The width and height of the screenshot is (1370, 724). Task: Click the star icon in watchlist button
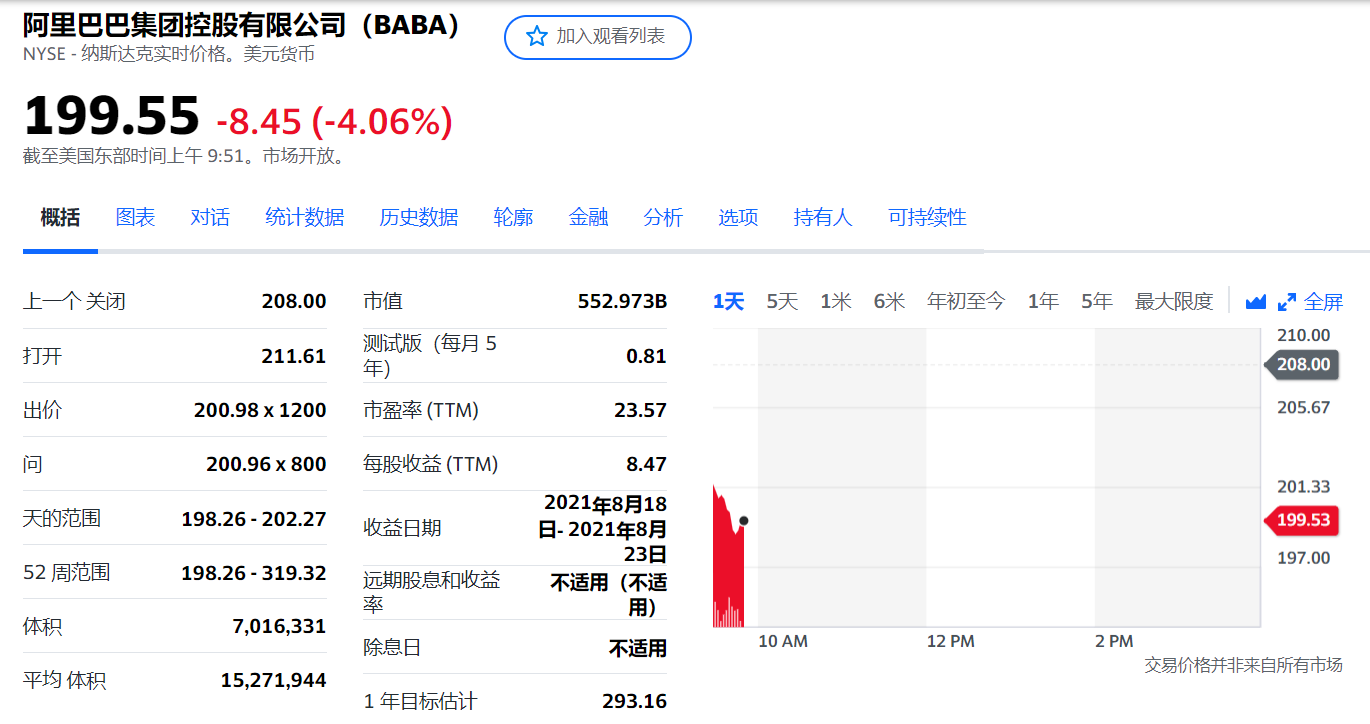[x=537, y=37]
